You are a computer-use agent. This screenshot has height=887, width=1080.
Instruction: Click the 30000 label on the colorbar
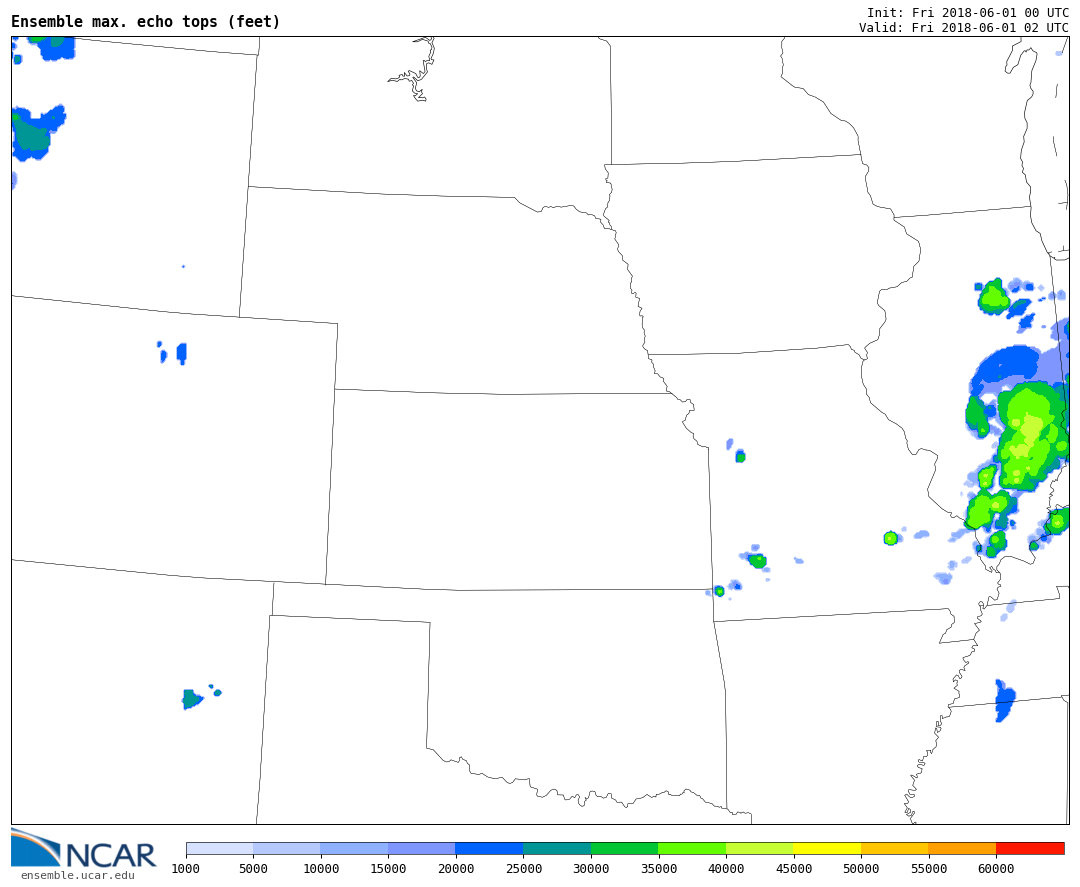click(591, 869)
